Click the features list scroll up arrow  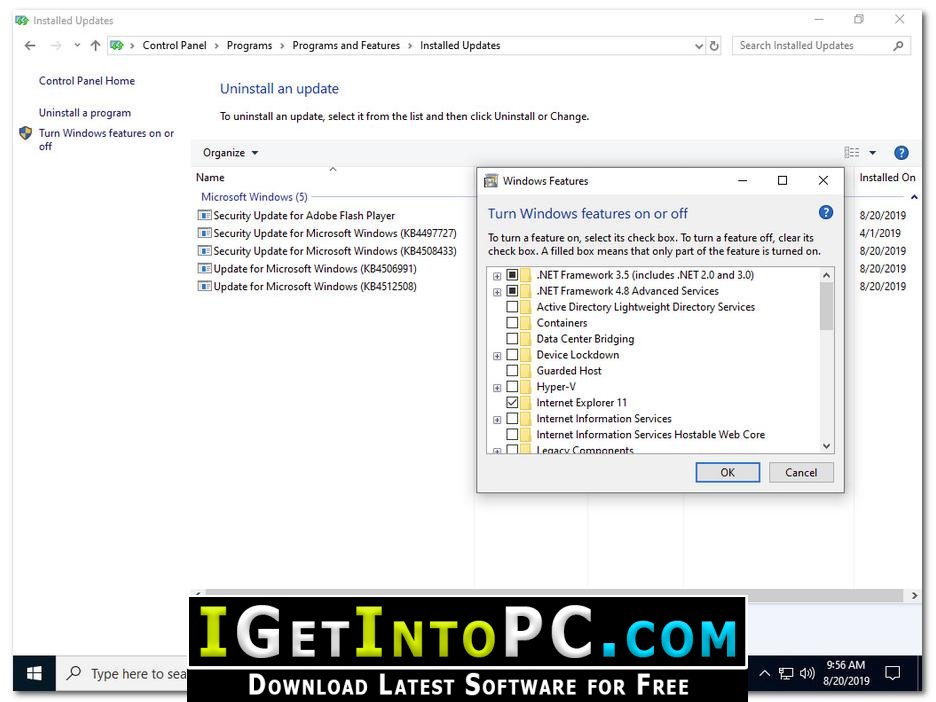point(826,275)
